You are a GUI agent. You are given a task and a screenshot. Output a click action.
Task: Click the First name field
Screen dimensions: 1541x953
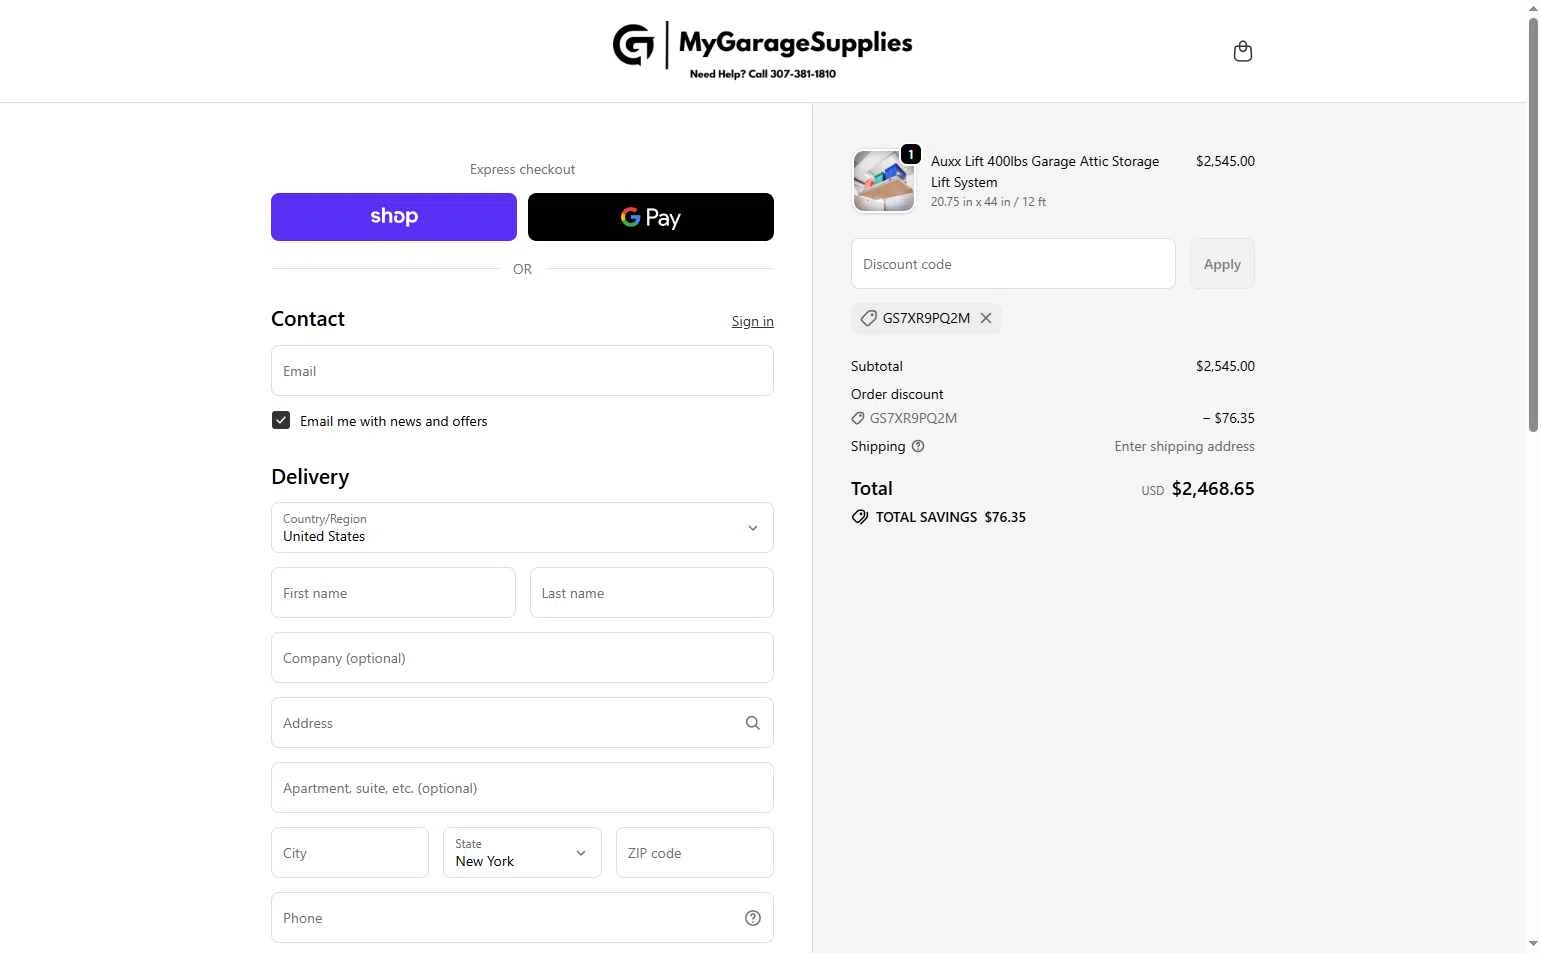click(x=393, y=593)
